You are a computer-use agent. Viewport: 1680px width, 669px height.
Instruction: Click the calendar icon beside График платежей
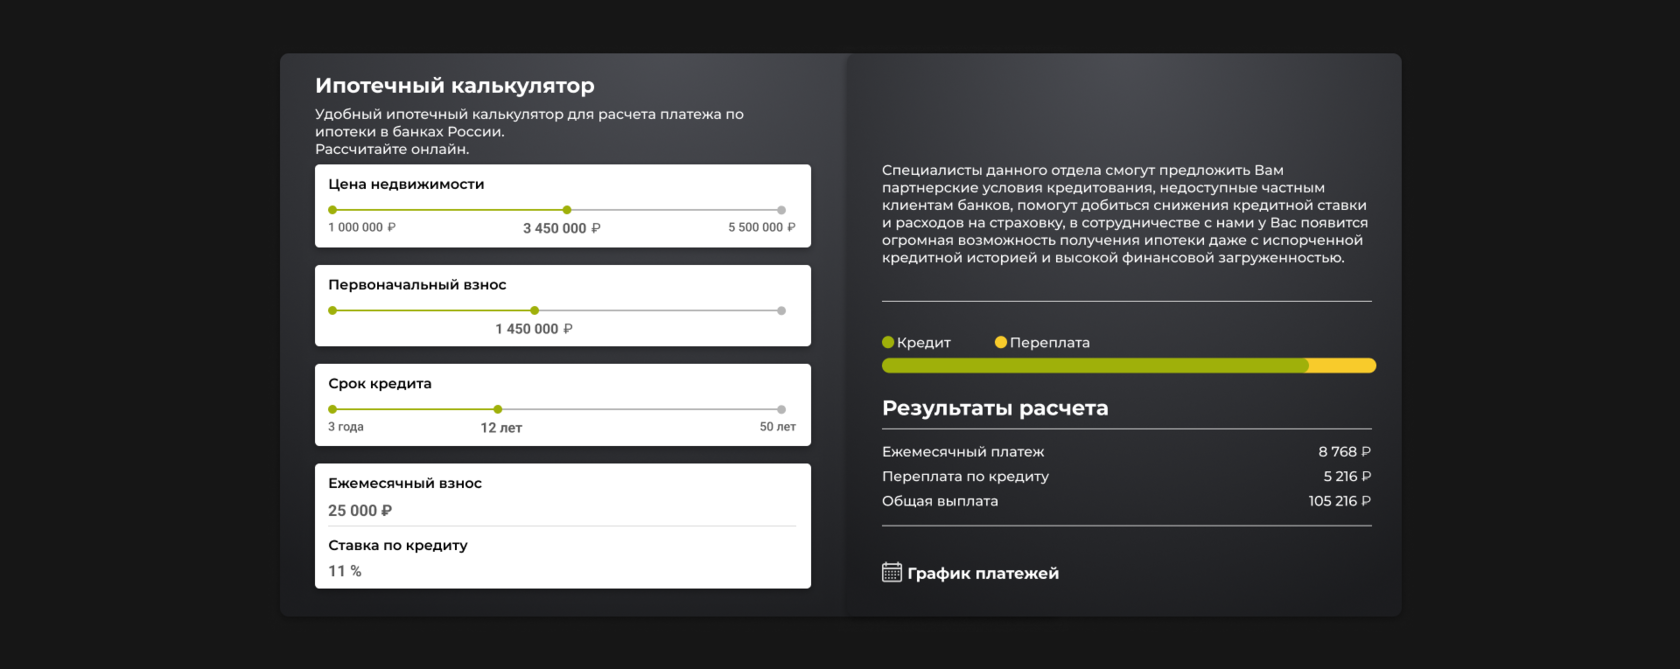point(891,572)
